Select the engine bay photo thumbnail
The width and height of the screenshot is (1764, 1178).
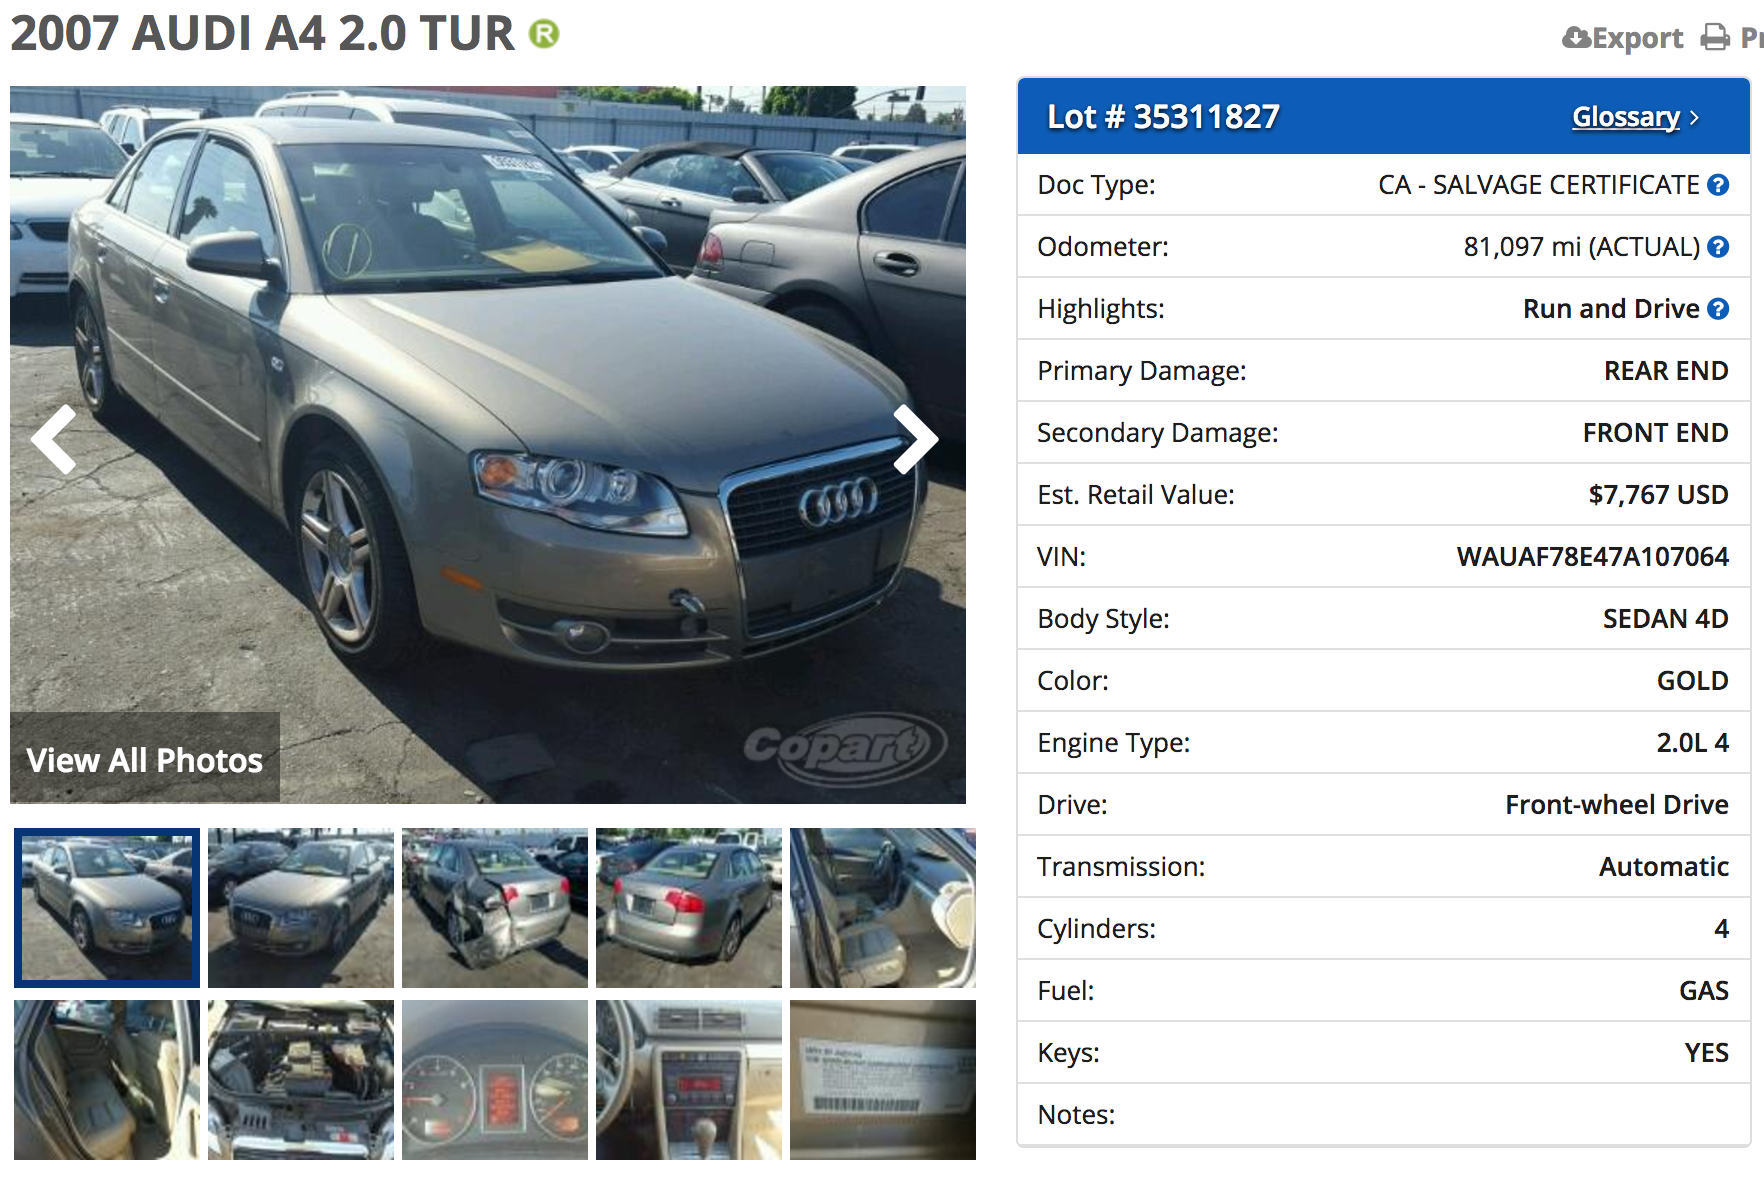pos(301,1080)
